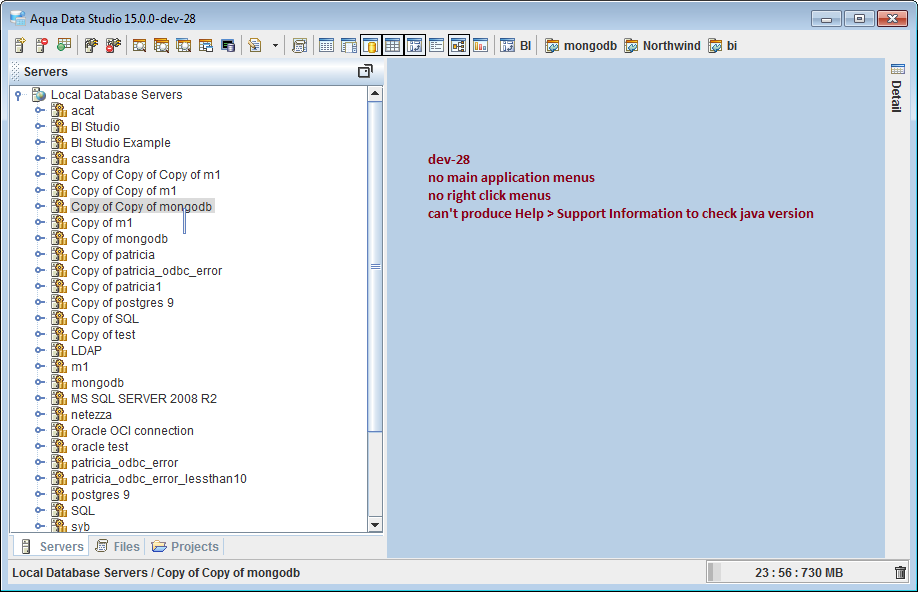Click the scrollbar down arrow in Servers tree
Screen dimensions: 918x592
[x=375, y=525]
